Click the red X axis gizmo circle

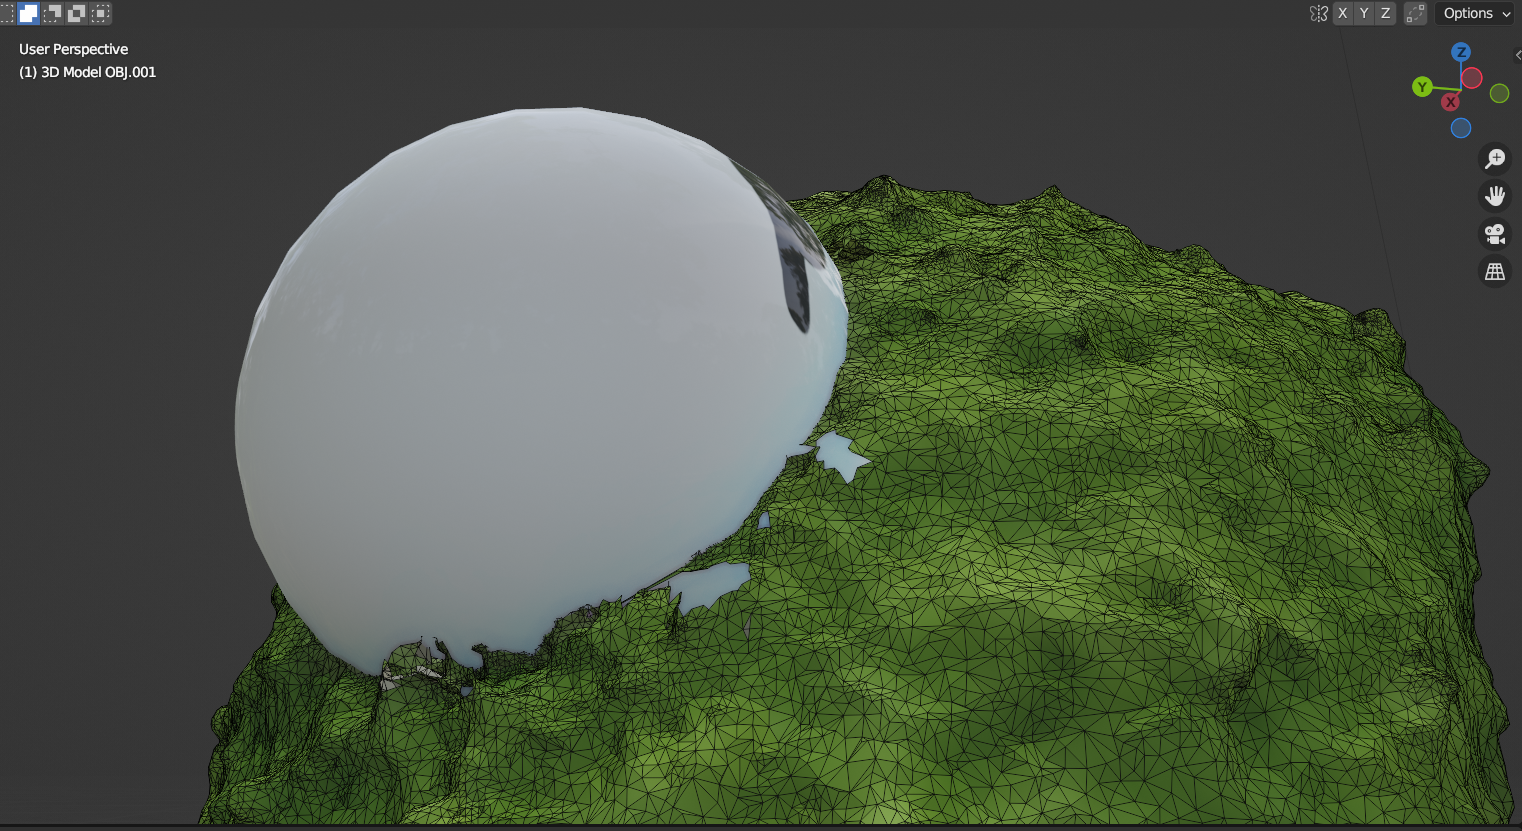tap(1450, 102)
